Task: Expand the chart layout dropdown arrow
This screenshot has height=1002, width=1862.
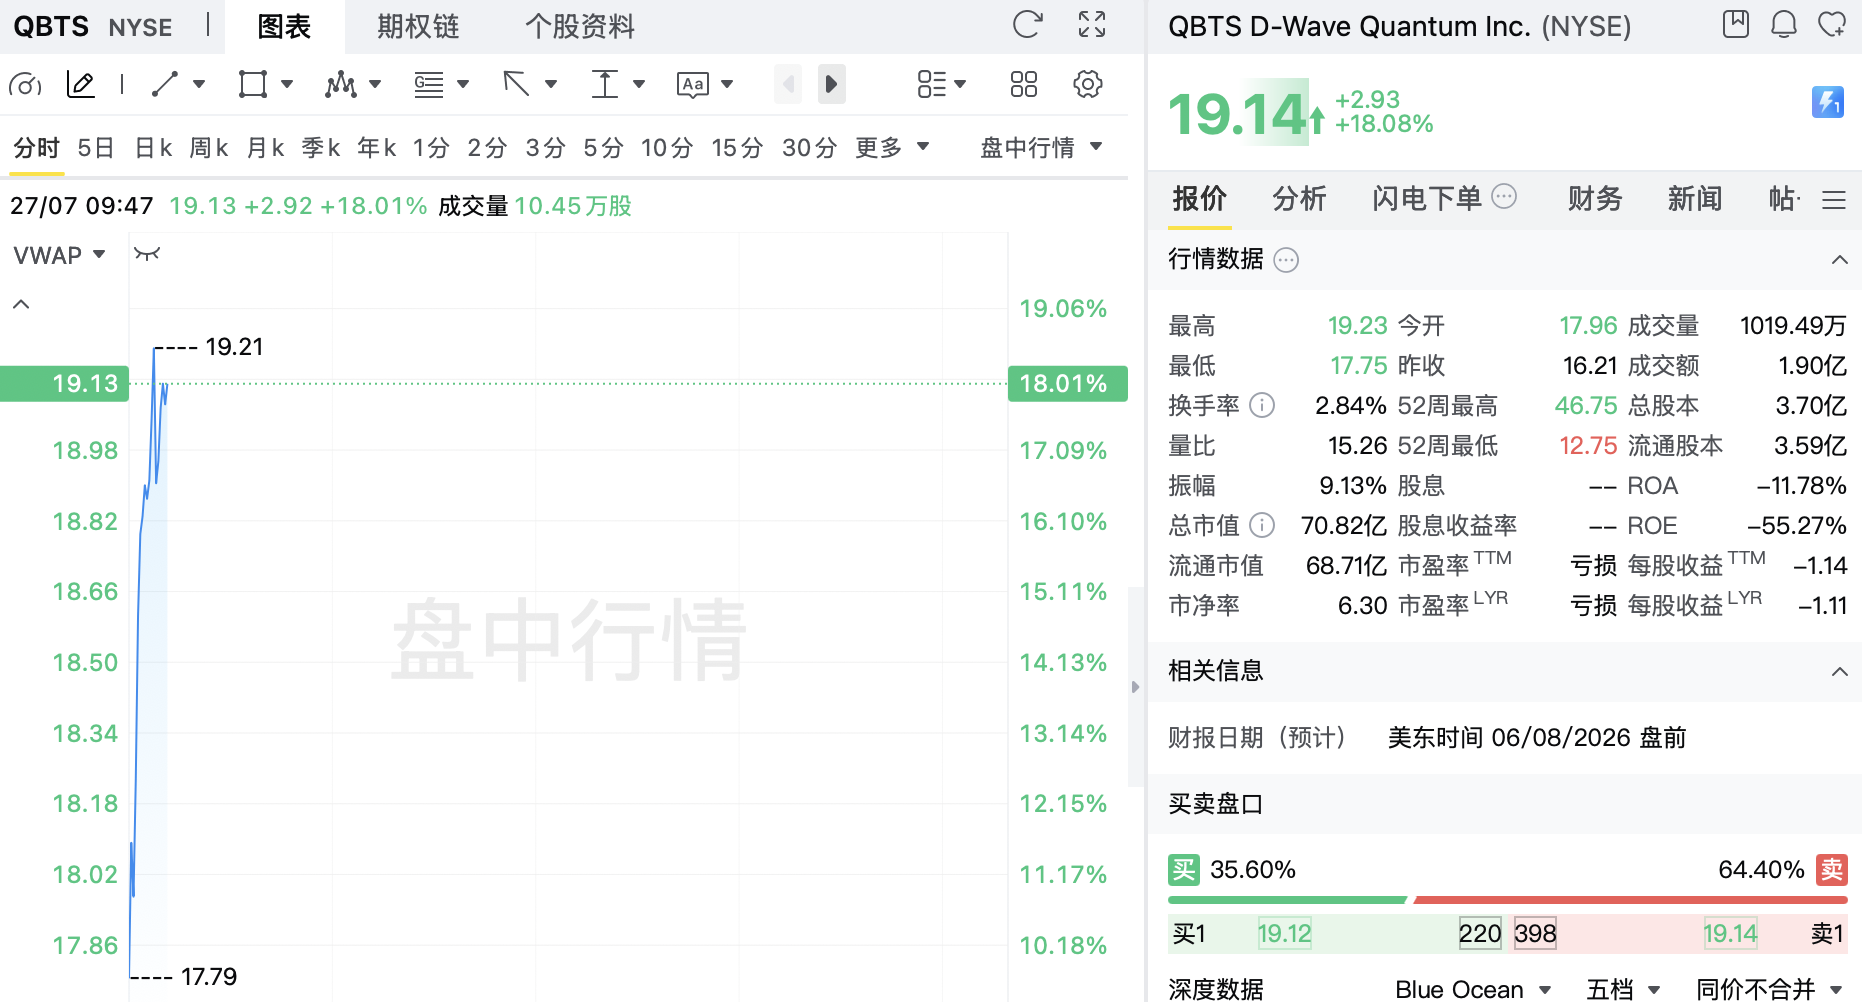Action: 960,85
